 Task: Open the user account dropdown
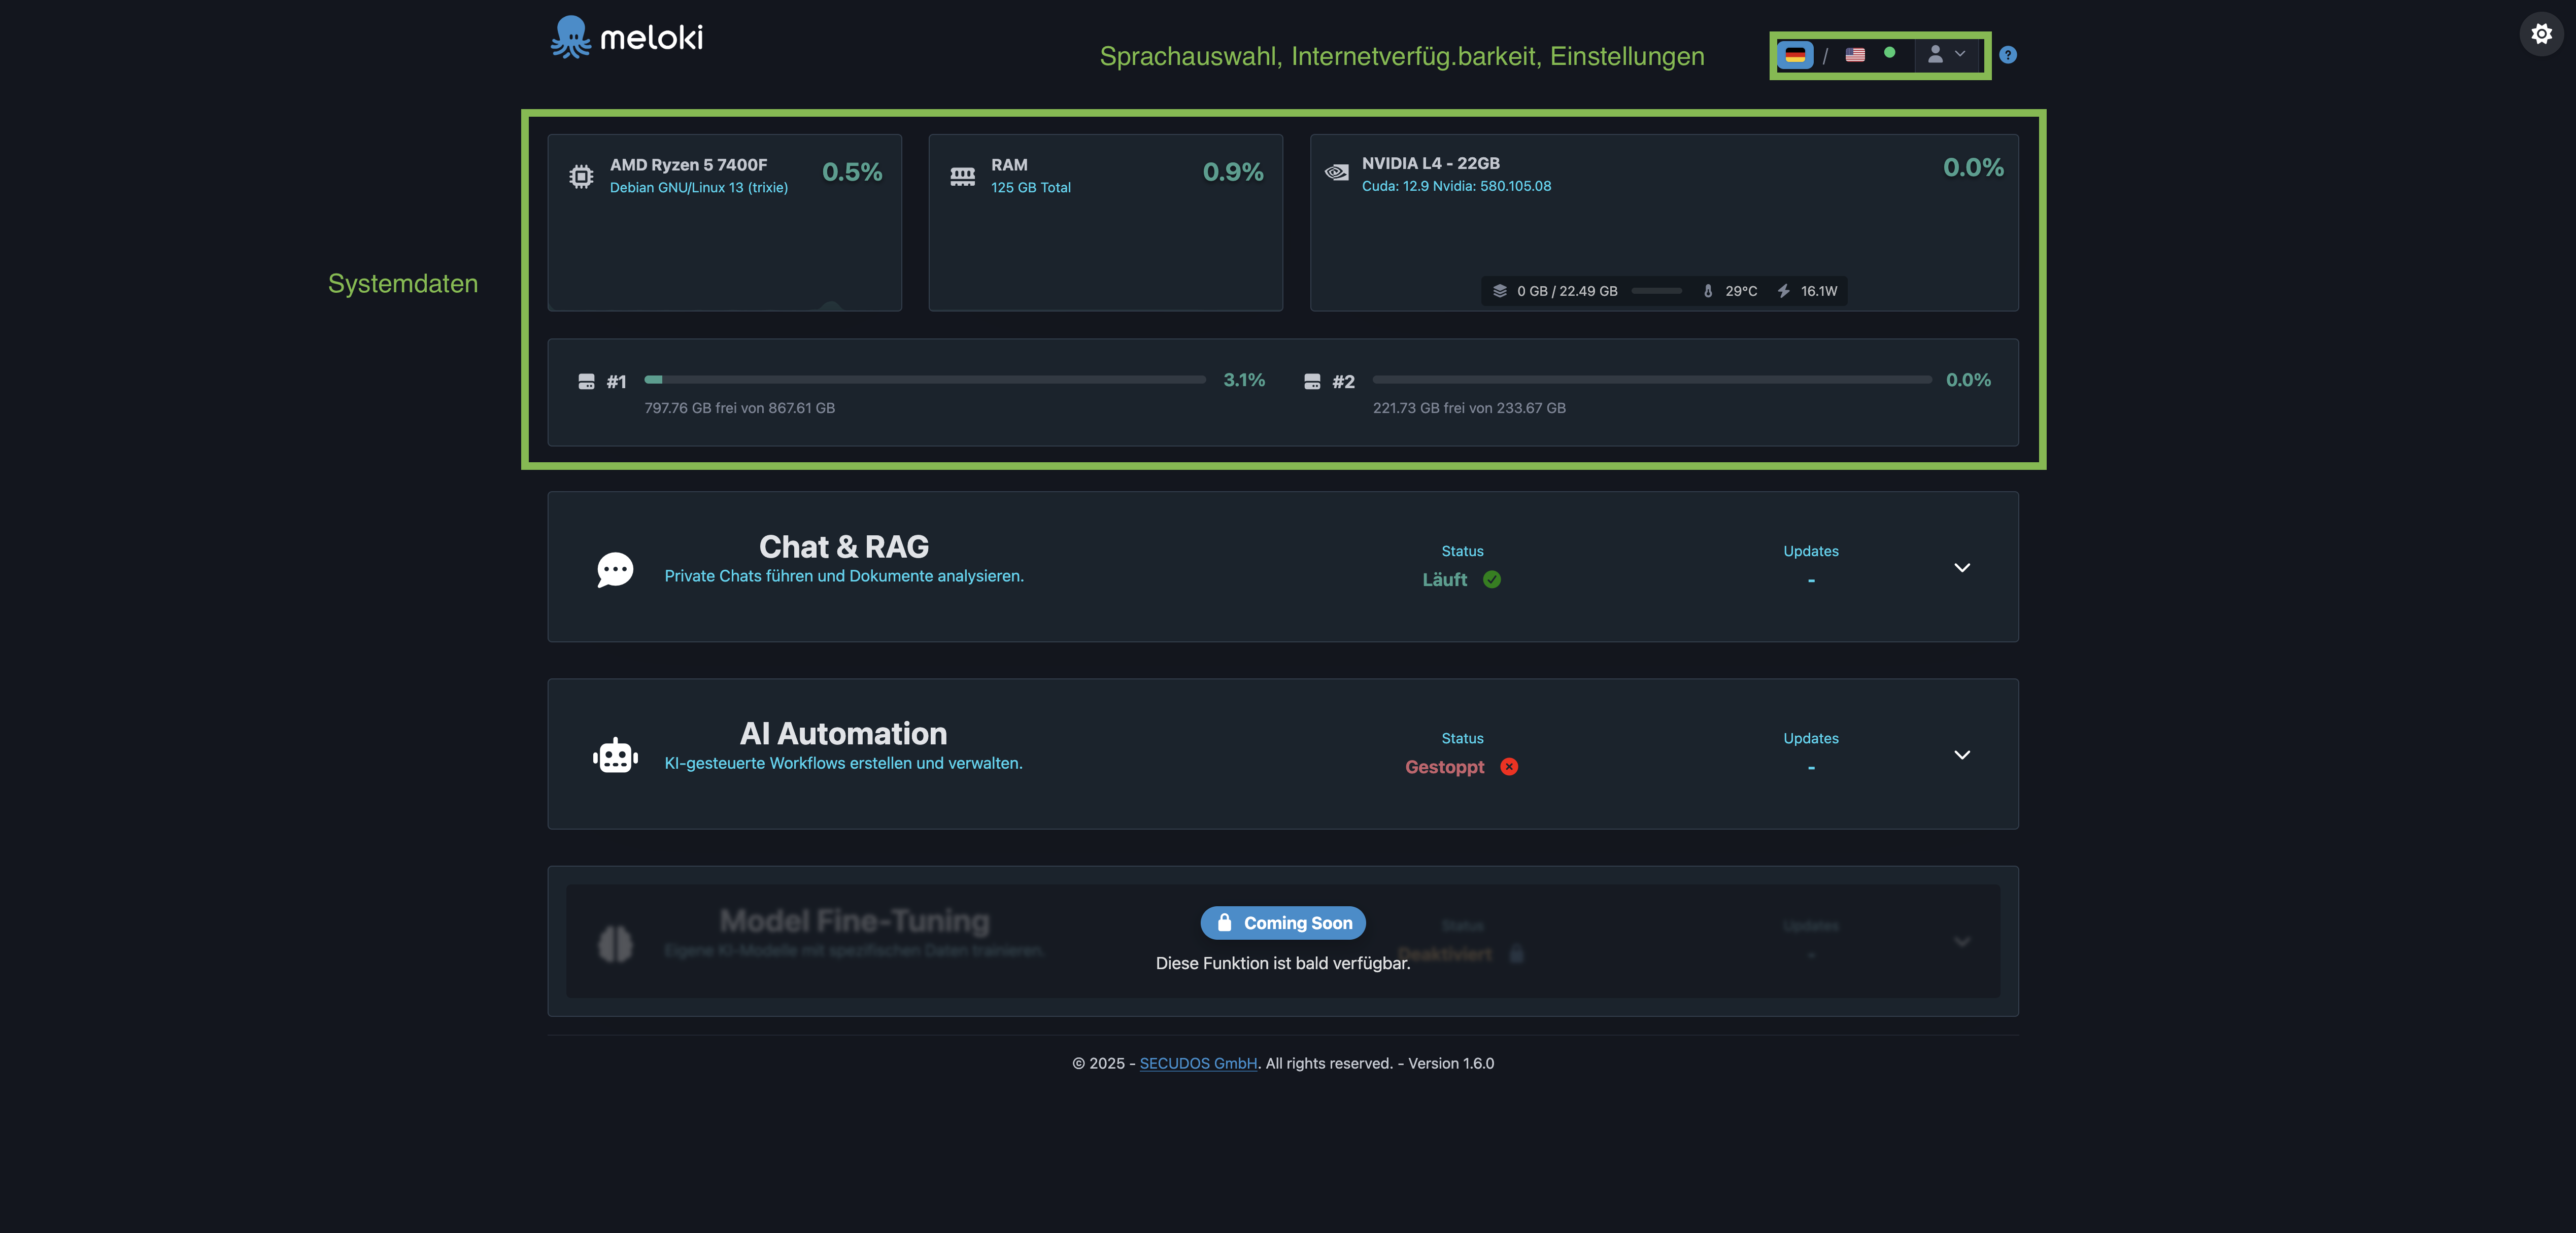tap(1946, 55)
